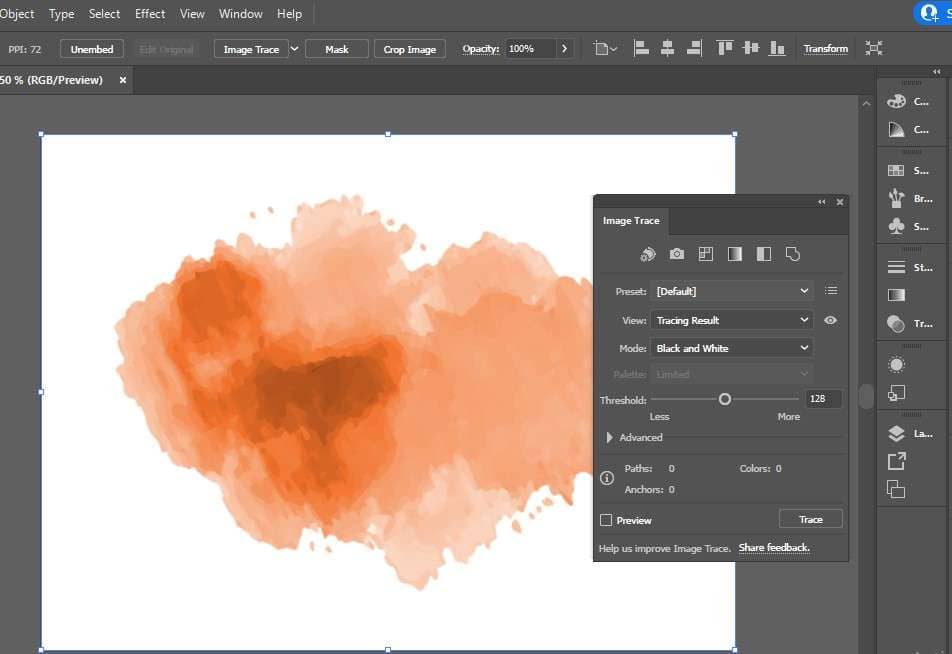Screen dimensions: 952x654
Task: Open the Help menu
Action: coord(289,13)
